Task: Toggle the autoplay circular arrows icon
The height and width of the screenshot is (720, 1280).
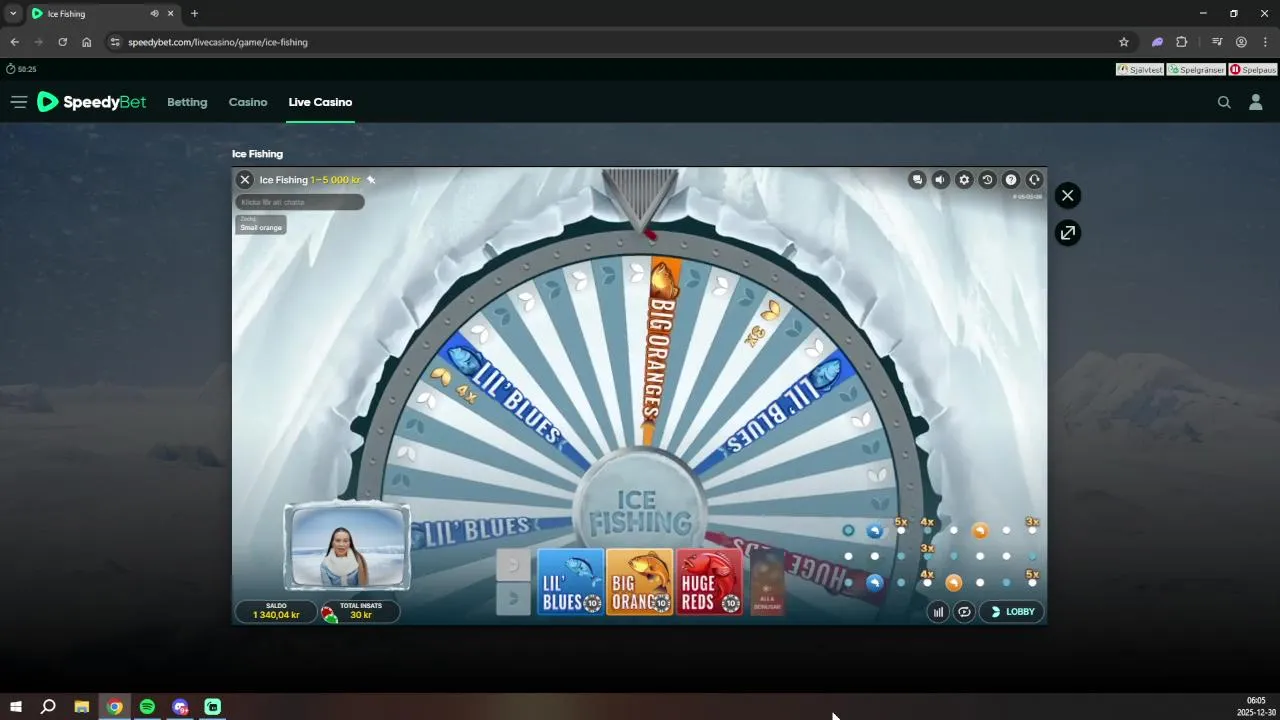Action: pos(964,612)
